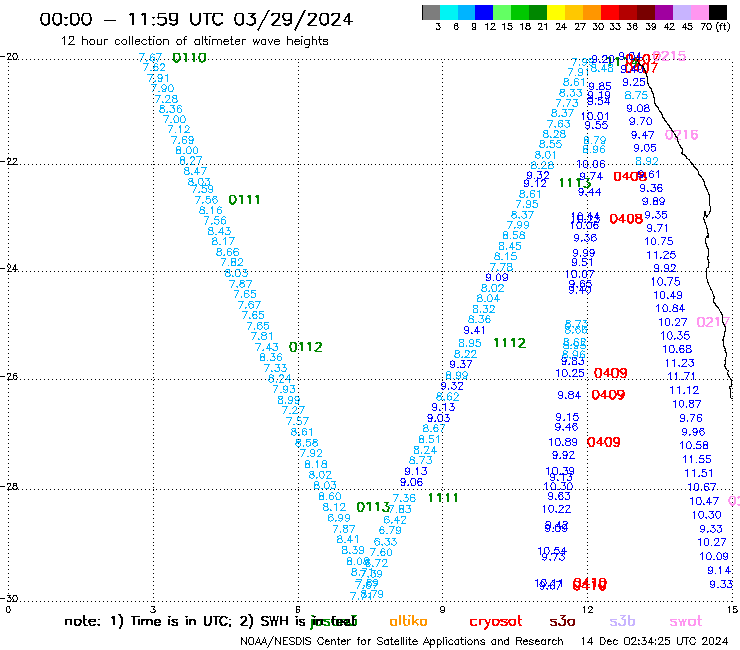Click the black legend color swatch

(717, 12)
